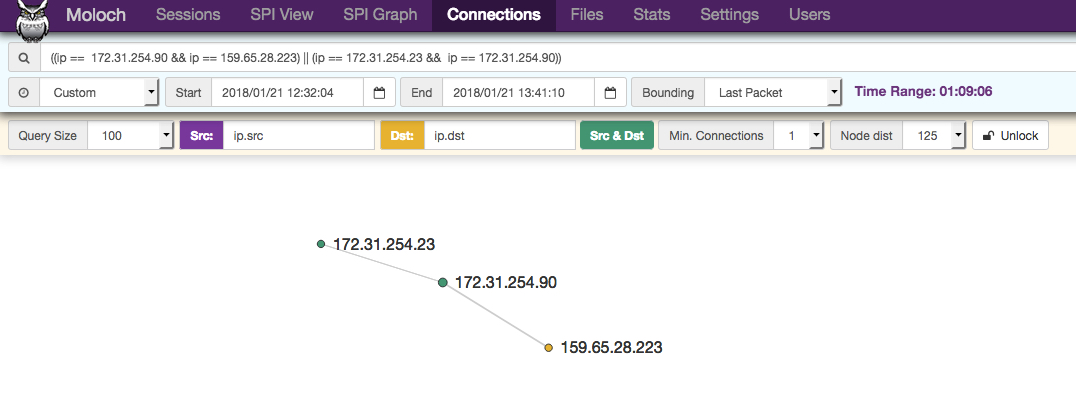This screenshot has height=413, width=1076.
Task: Click the Moloch brand link
Action: tap(96, 14)
